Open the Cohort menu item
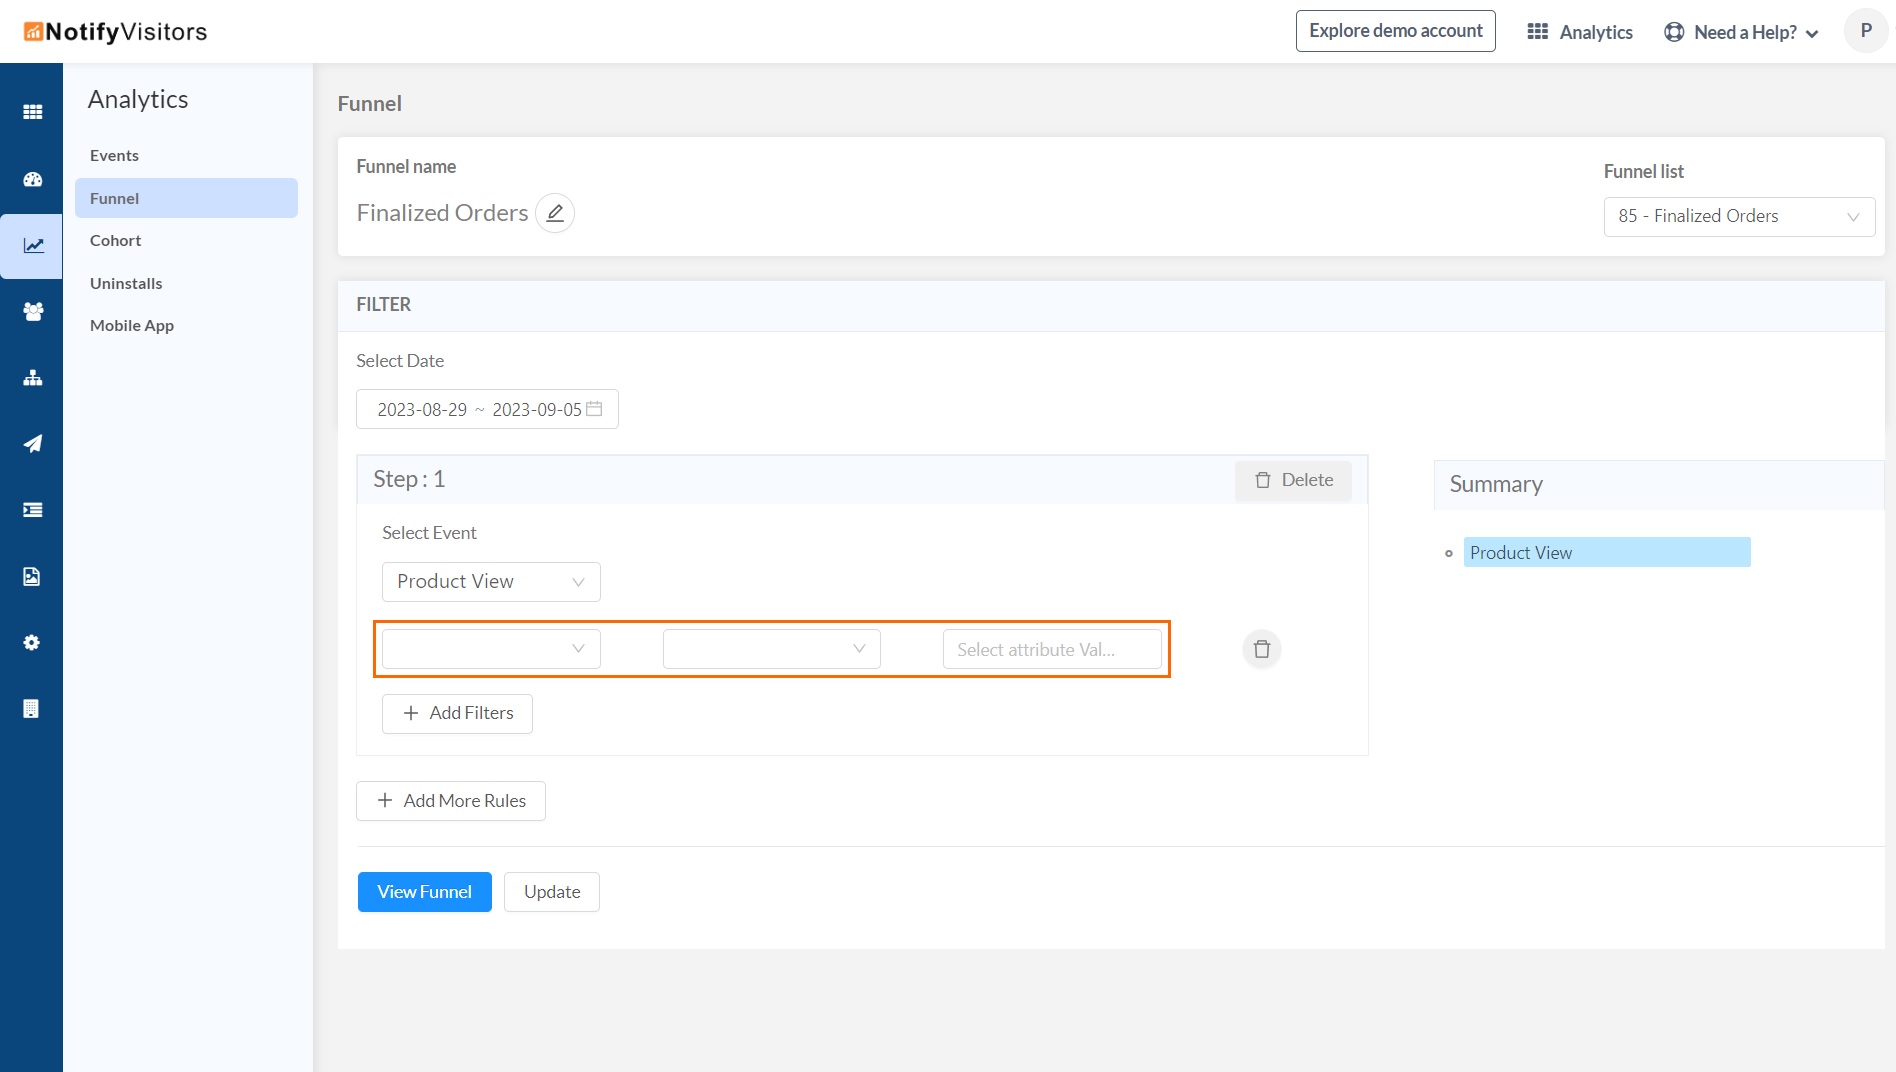 coord(115,241)
